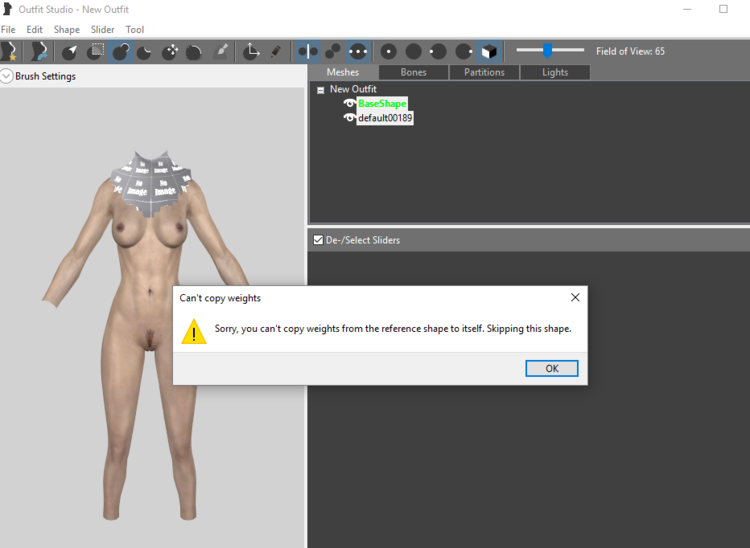Open the Edit menu

click(34, 30)
